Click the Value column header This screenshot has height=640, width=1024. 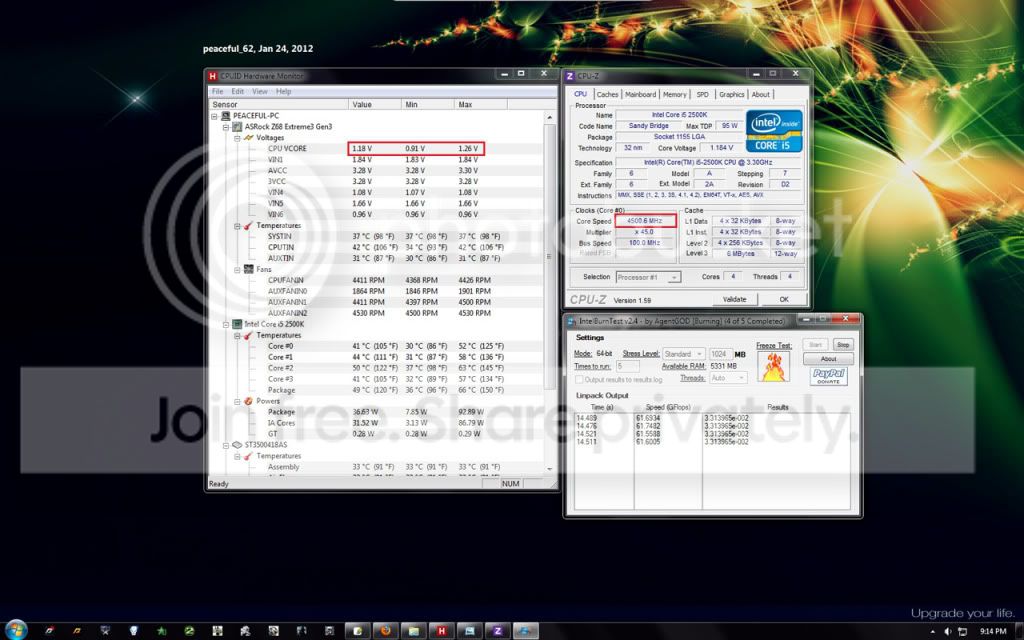pyautogui.click(x=376, y=104)
